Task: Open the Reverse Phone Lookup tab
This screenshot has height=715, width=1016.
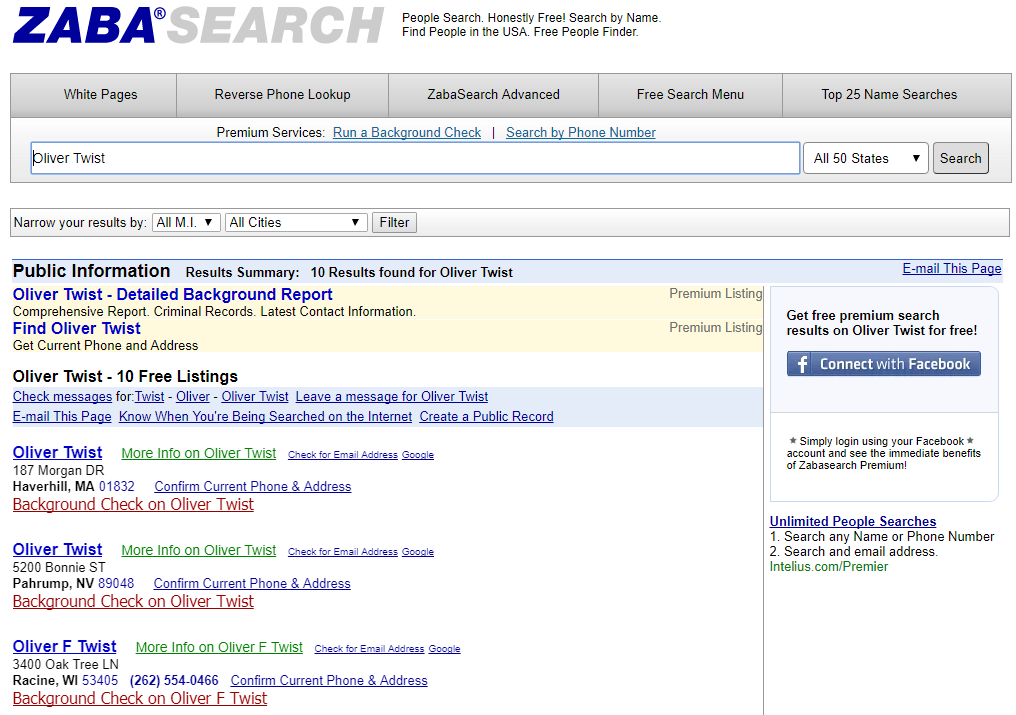Action: 282,94
